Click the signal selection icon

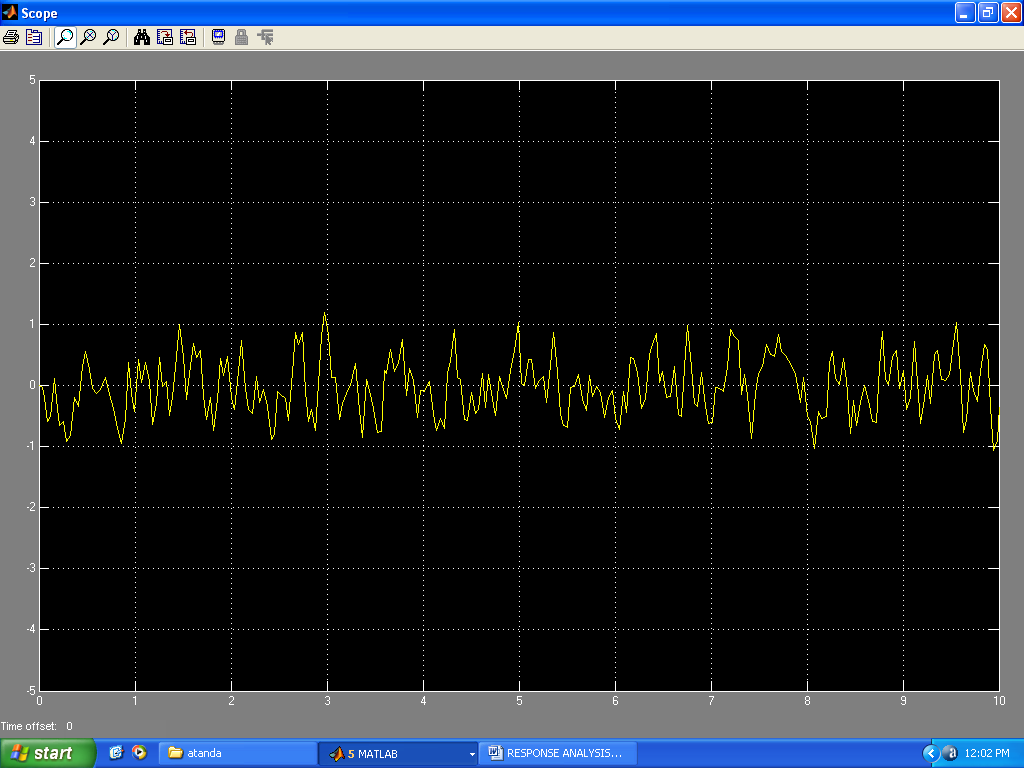265,37
